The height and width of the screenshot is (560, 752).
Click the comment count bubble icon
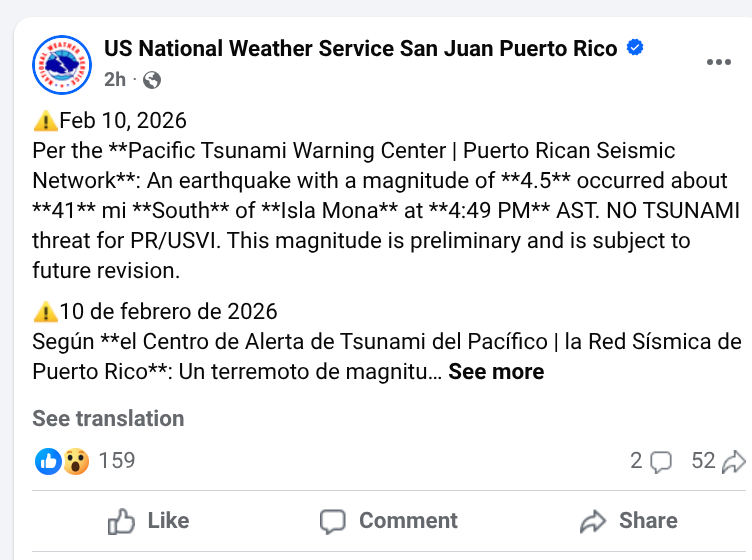tap(661, 461)
